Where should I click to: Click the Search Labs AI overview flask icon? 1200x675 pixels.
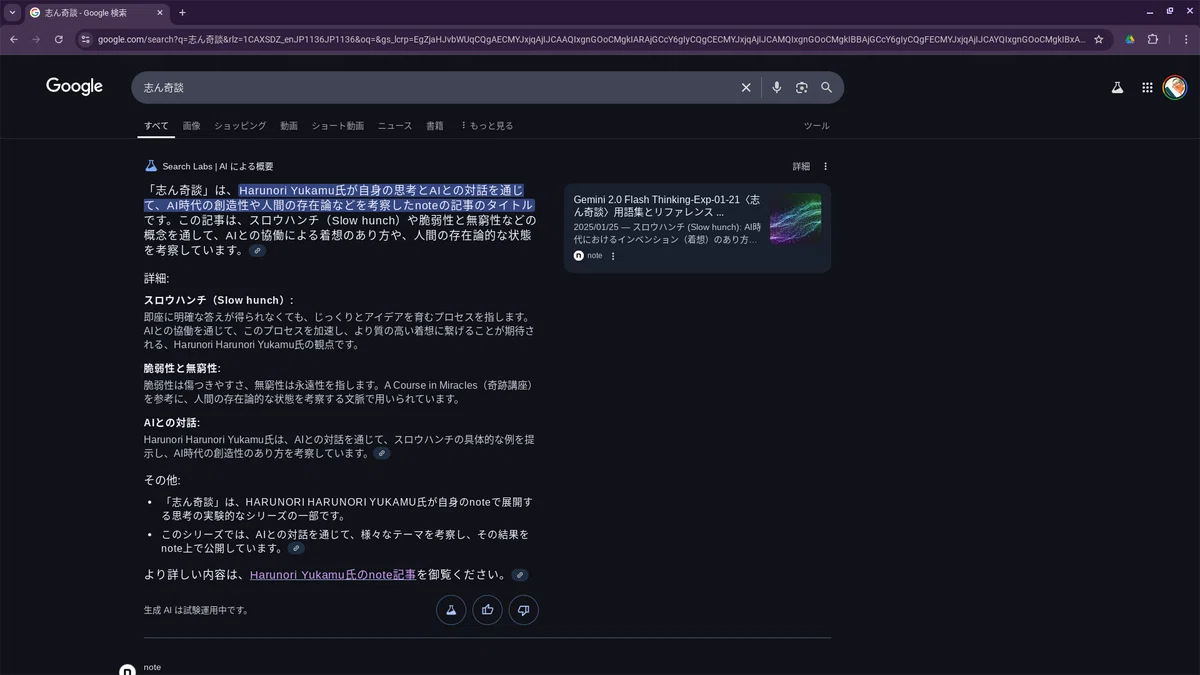click(x=151, y=166)
